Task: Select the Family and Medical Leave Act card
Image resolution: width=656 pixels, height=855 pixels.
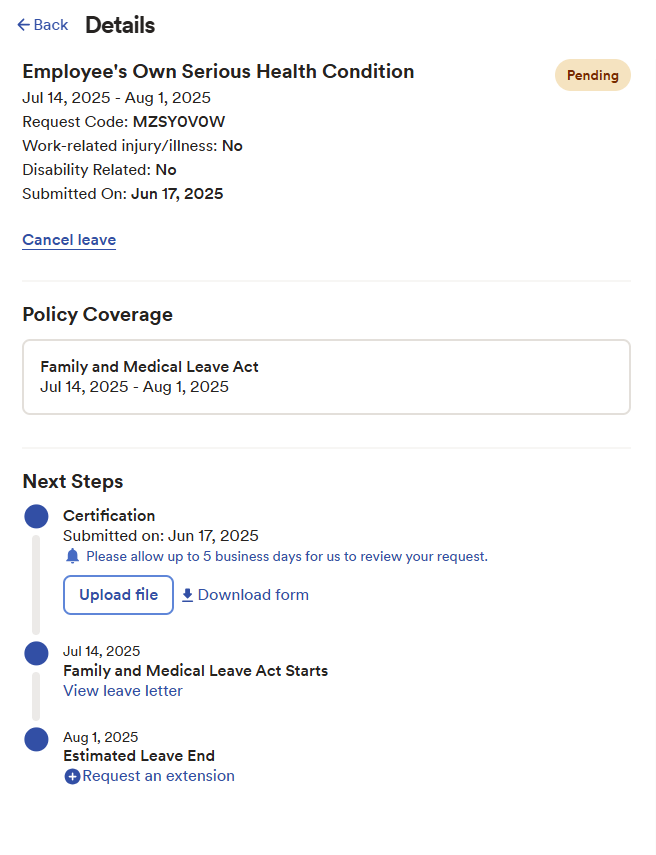Action: (x=326, y=377)
